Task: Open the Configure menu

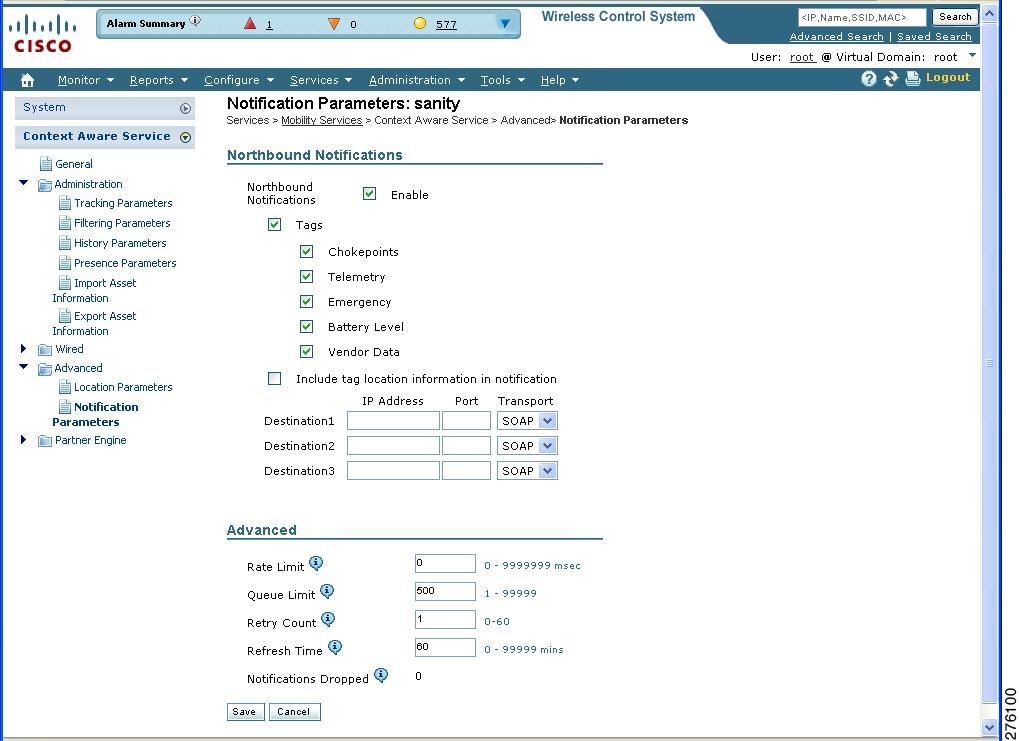Action: pos(239,80)
